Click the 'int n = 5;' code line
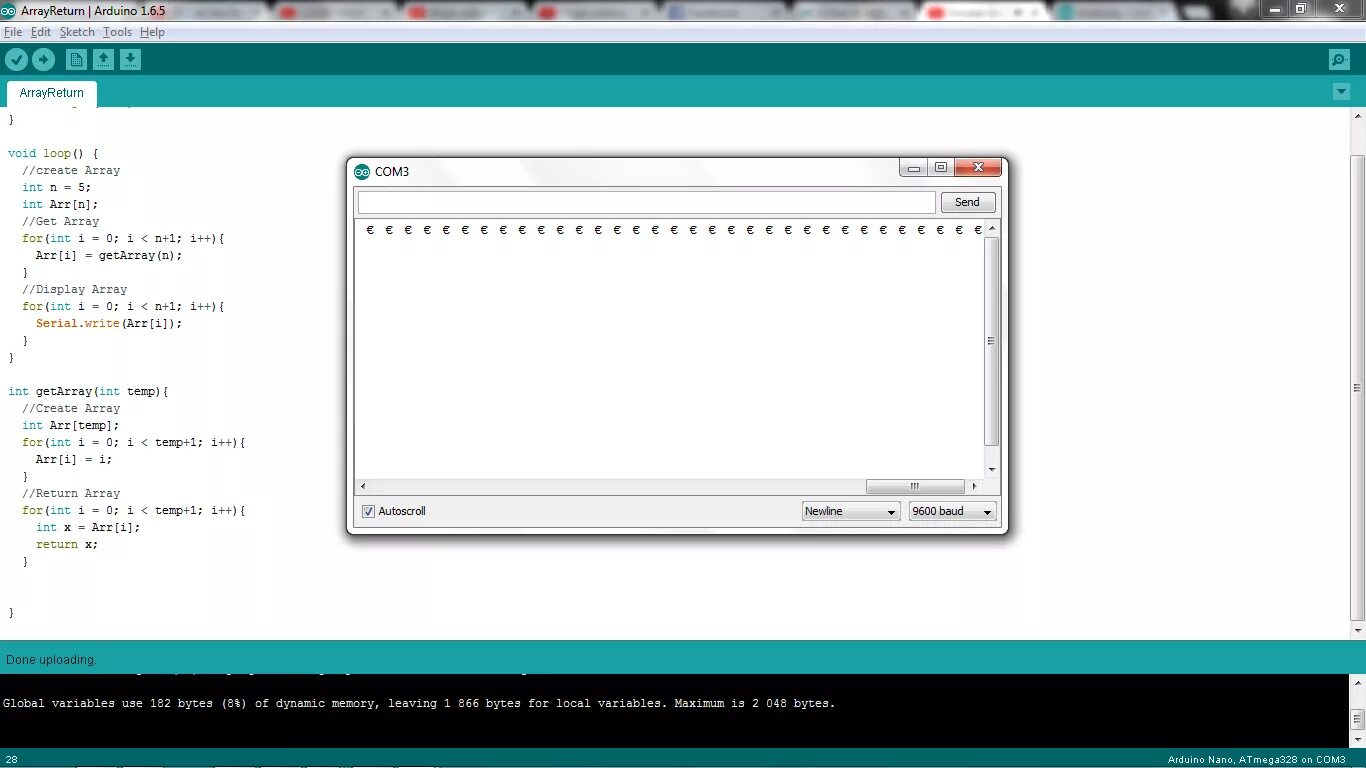Viewport: 1366px width, 768px height. pos(57,187)
